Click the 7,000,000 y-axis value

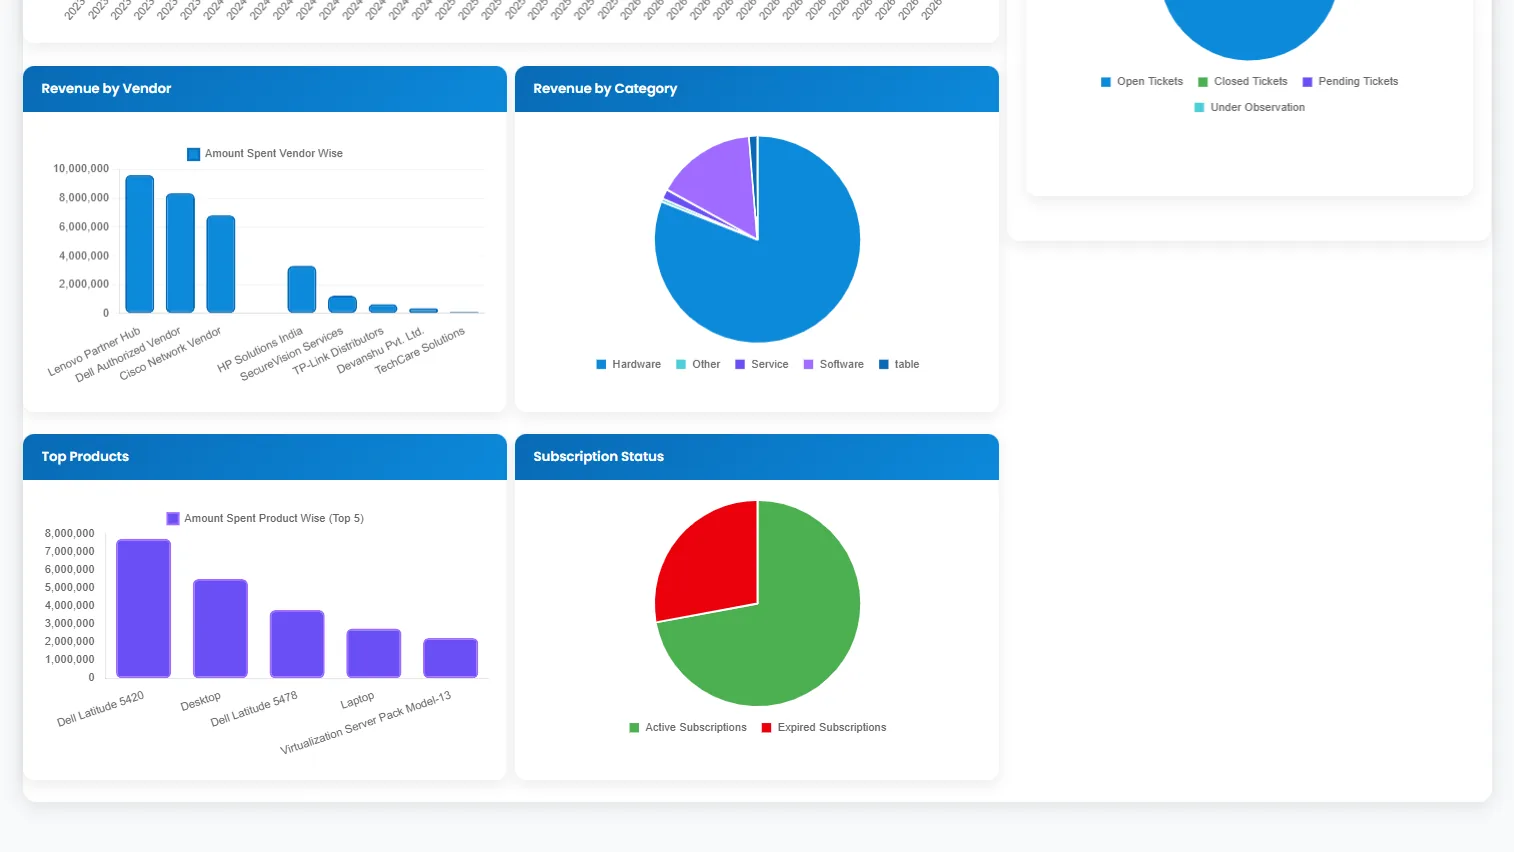(70, 552)
